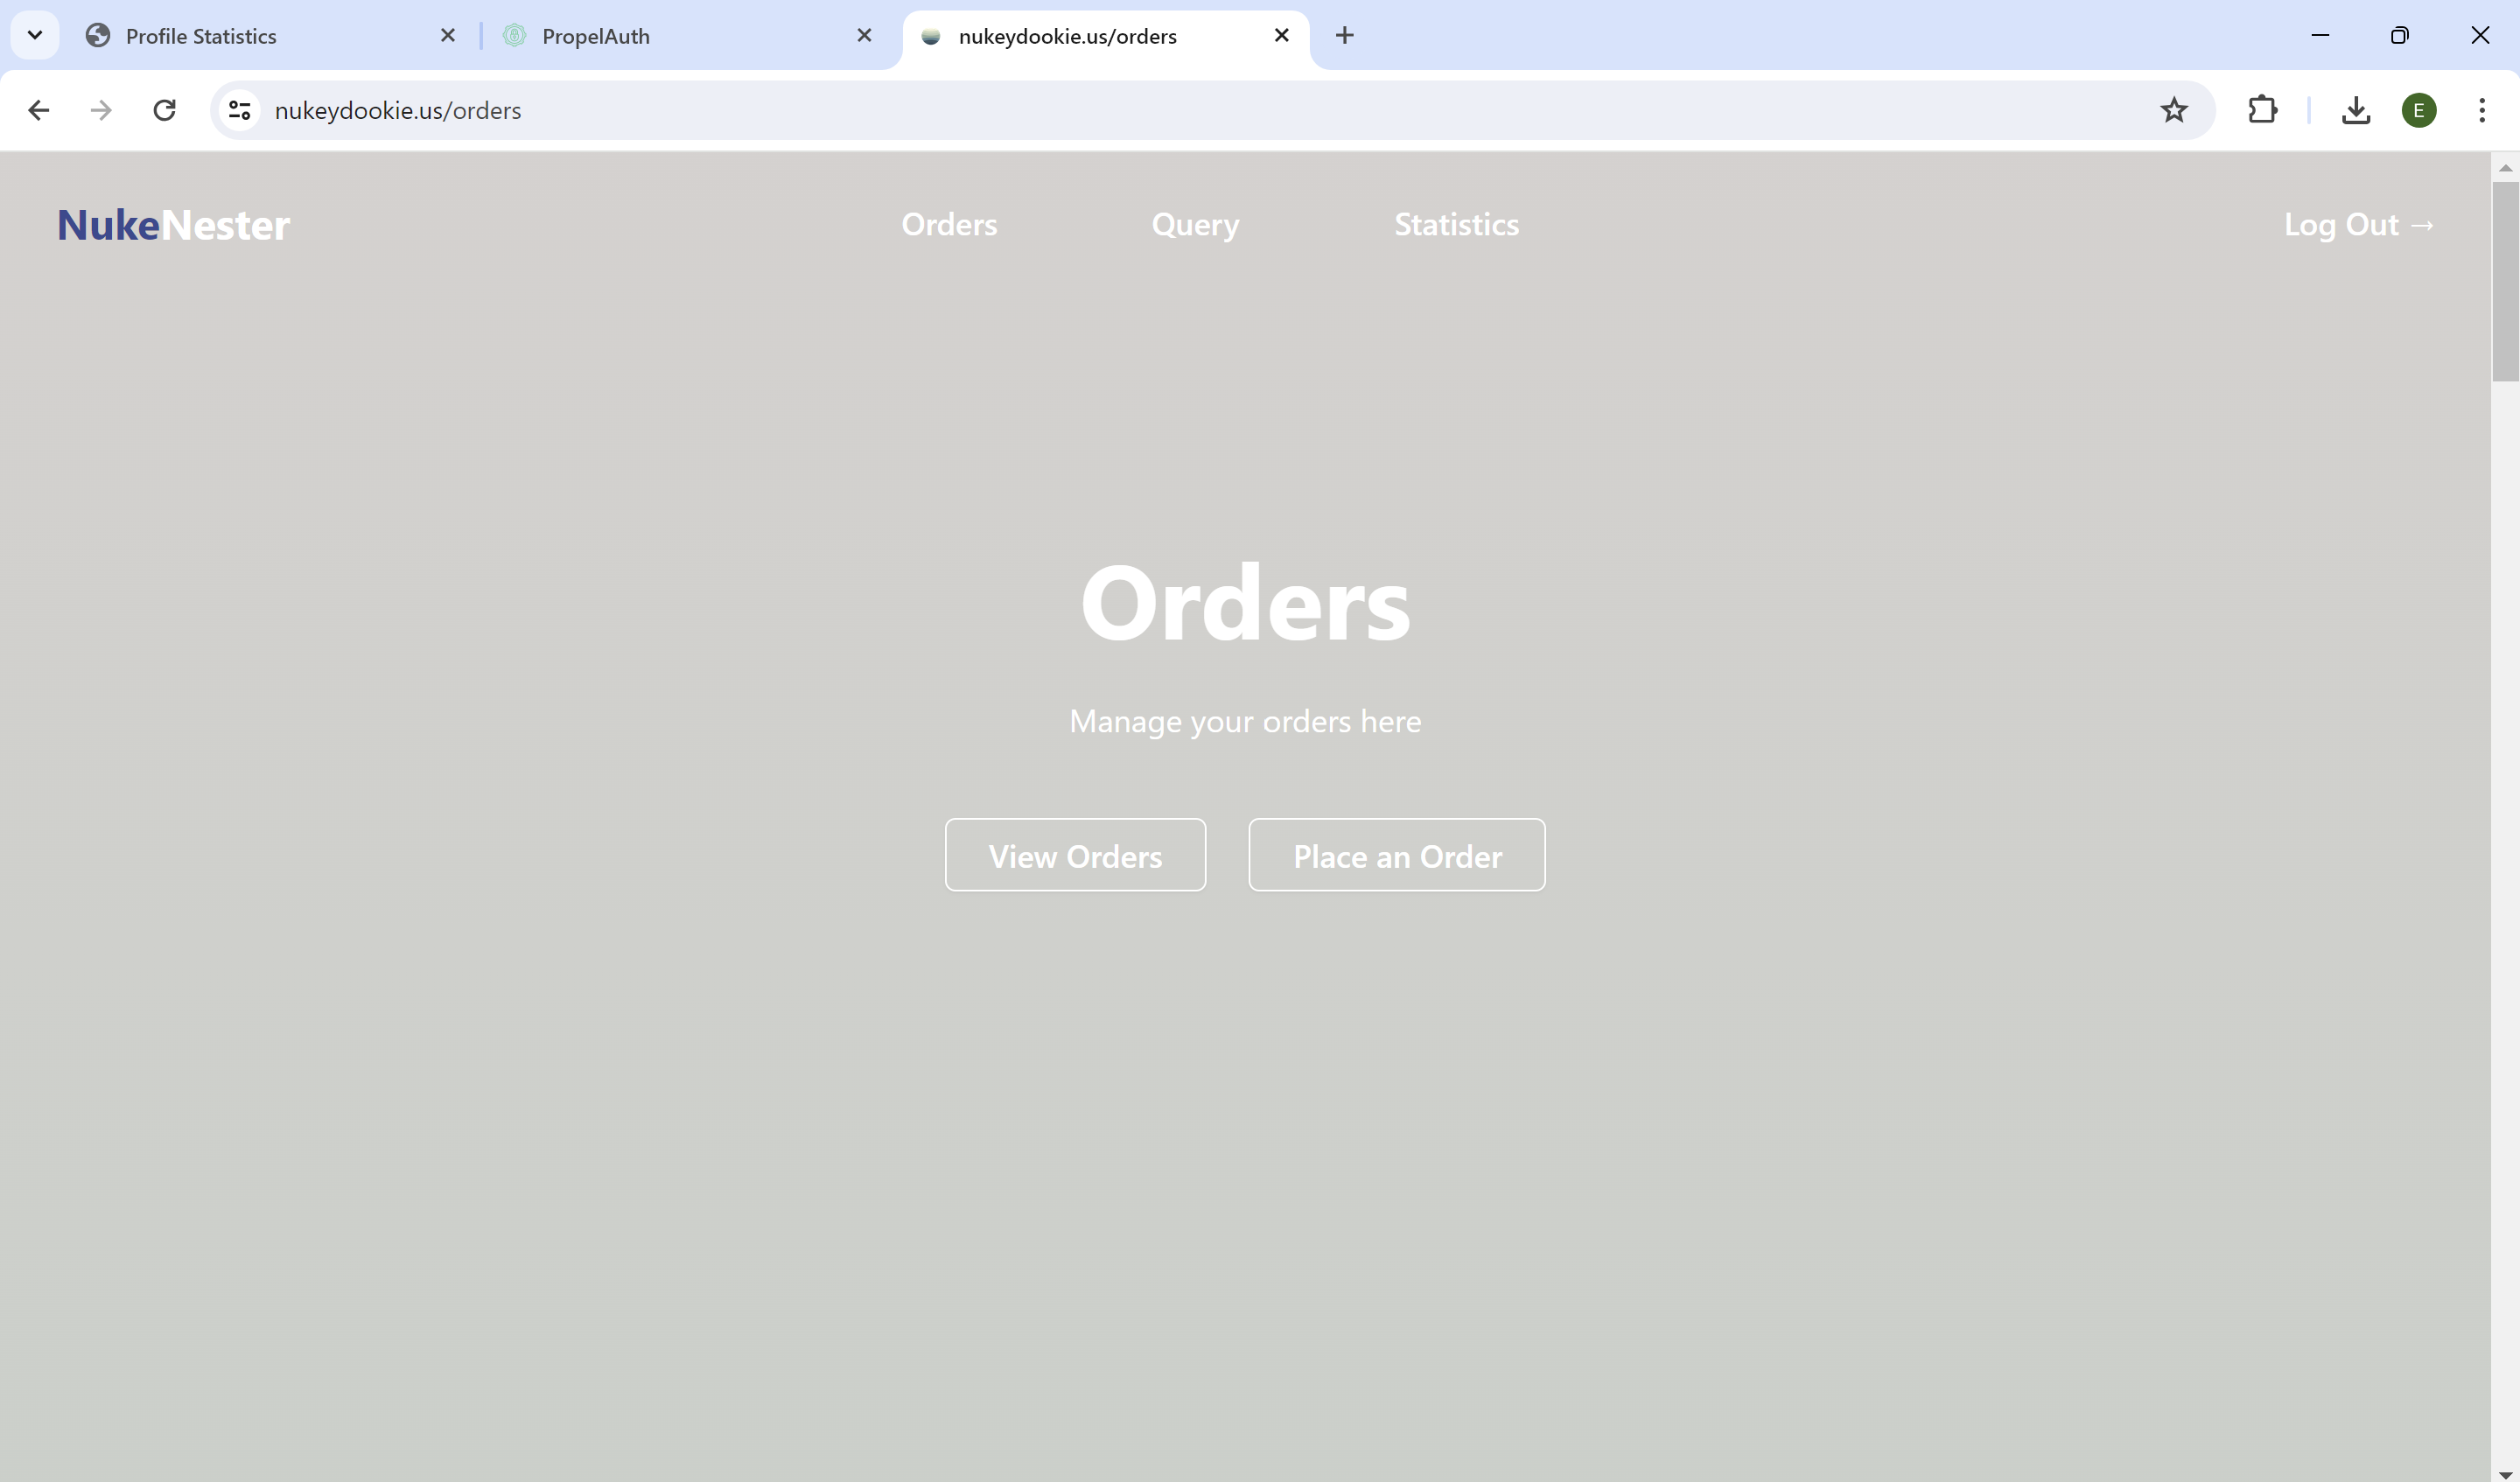Open the Downloads tray icon
The width and height of the screenshot is (2520, 1482).
click(2355, 110)
